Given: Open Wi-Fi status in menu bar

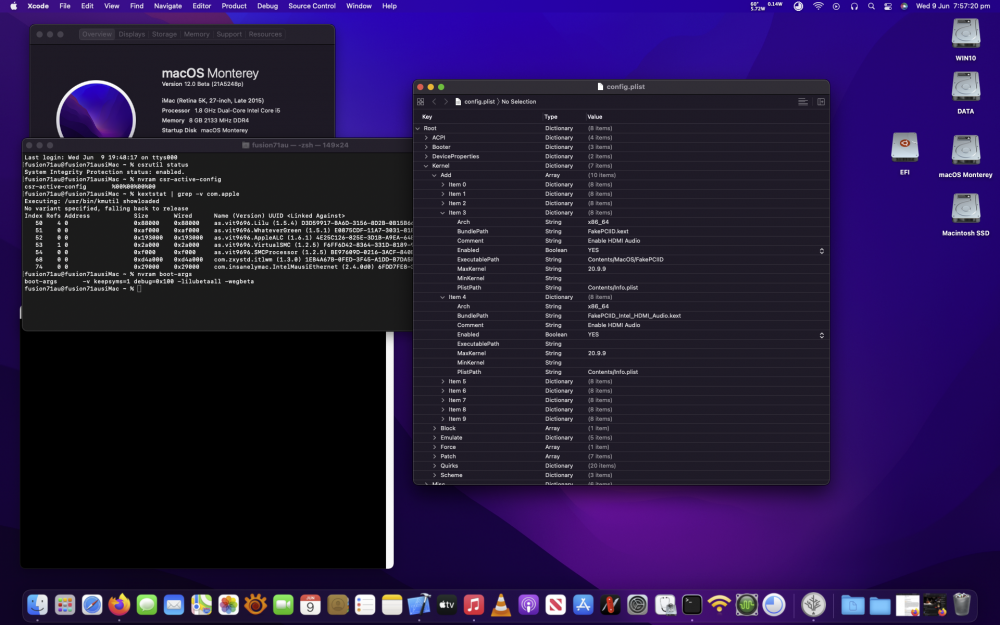Looking at the screenshot, I should point(818,6).
